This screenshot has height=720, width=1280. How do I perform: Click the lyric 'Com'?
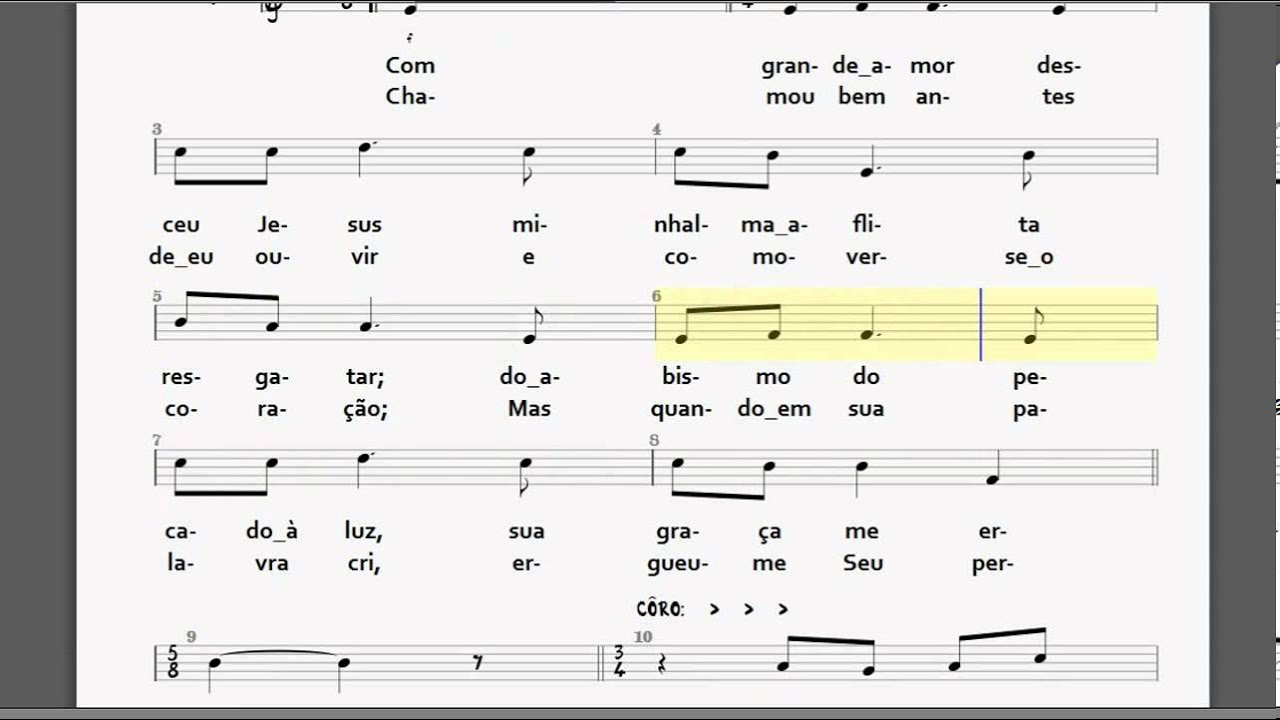click(410, 66)
